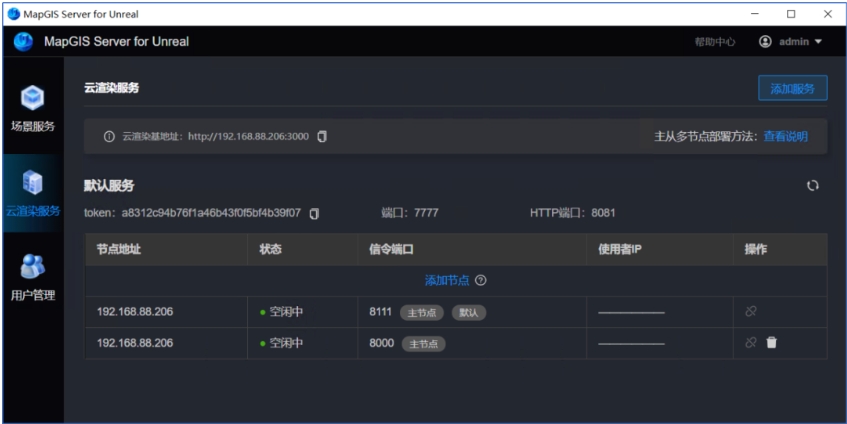Image resolution: width=847 pixels, height=424 pixels.
Task: Switch to 云渲染服务 in the sidebar
Action: 33,193
